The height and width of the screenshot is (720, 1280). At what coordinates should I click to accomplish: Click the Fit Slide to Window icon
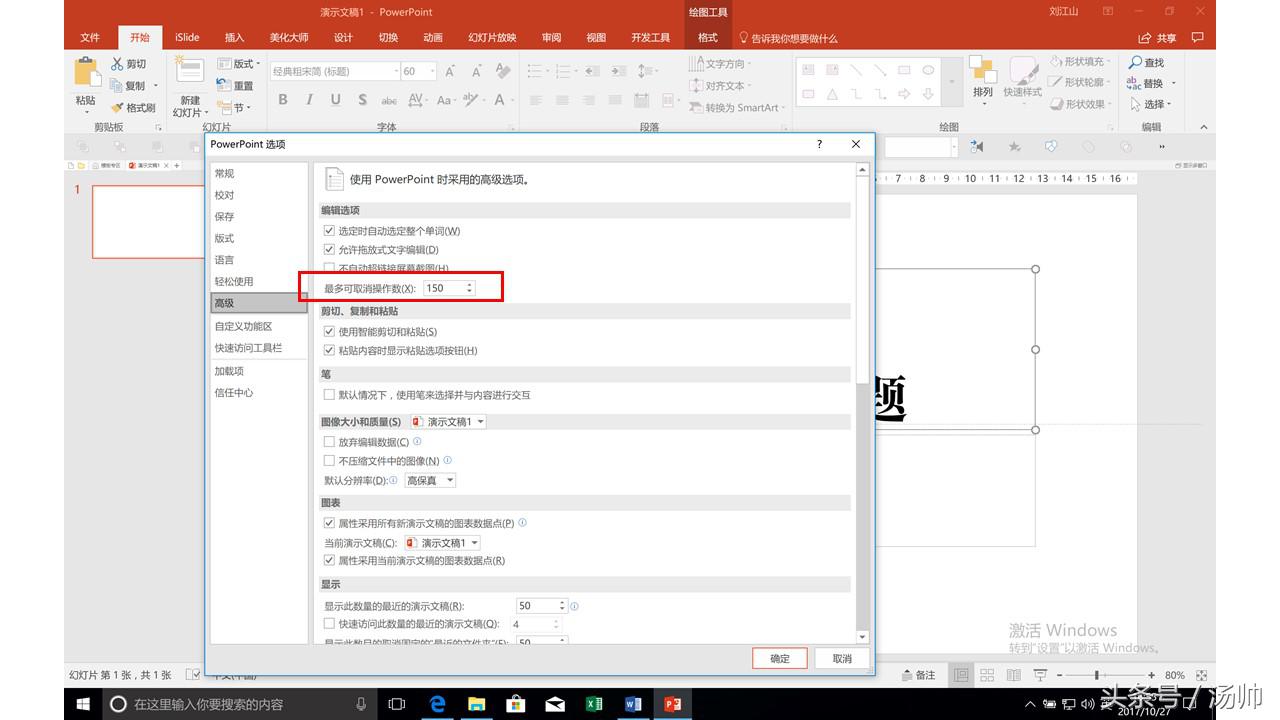tap(1201, 675)
